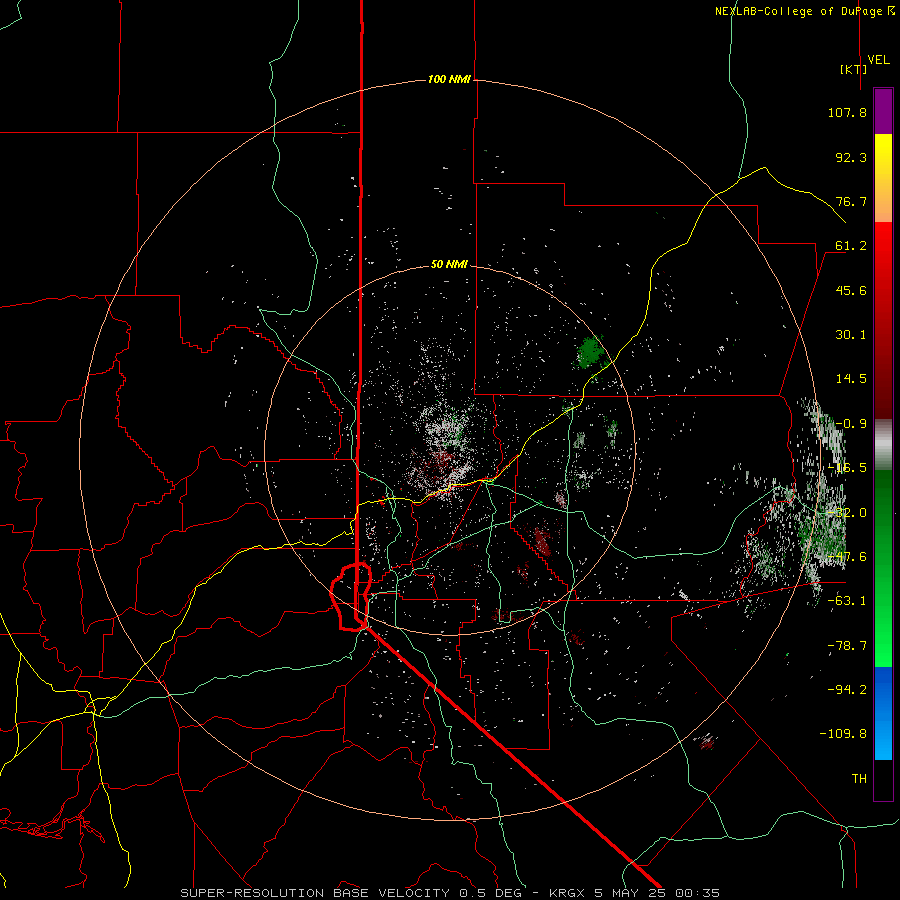
Task: Pick the blue segment of the velocity scale
Action: pyautogui.click(x=883, y=713)
